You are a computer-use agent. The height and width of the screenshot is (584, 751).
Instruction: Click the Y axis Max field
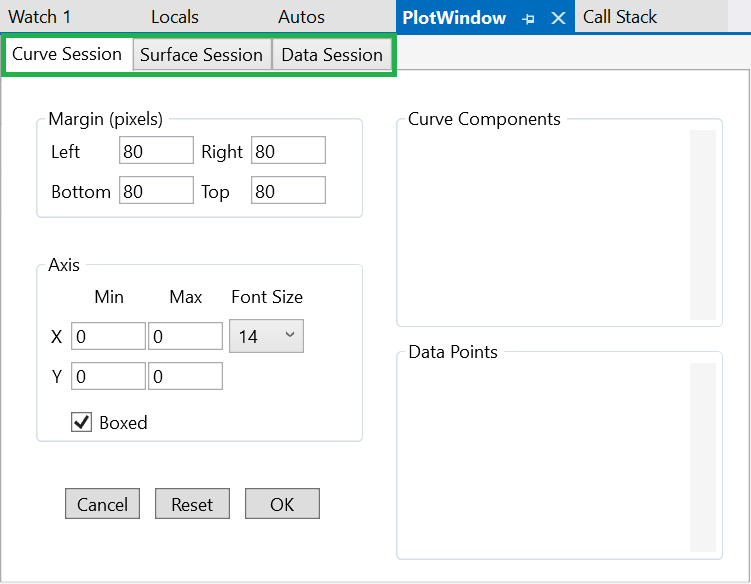click(x=185, y=376)
